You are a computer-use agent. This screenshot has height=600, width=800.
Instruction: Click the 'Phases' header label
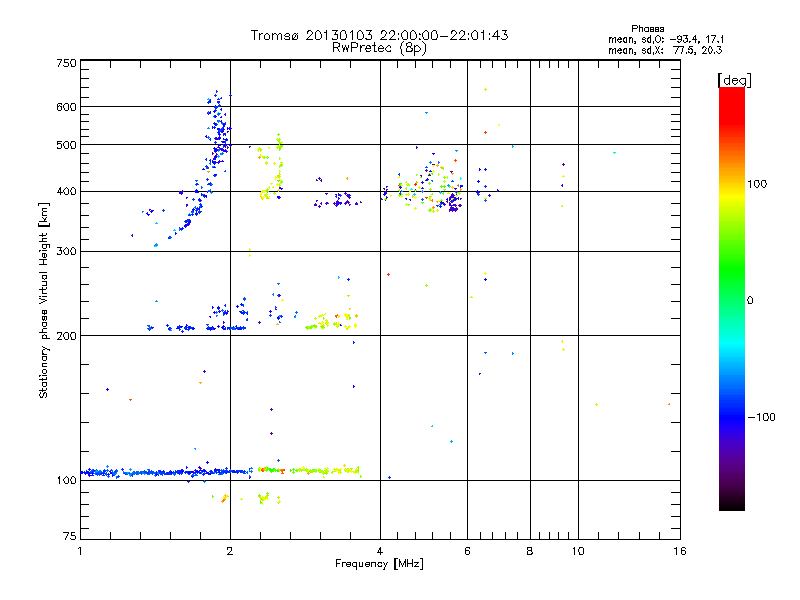click(x=647, y=29)
